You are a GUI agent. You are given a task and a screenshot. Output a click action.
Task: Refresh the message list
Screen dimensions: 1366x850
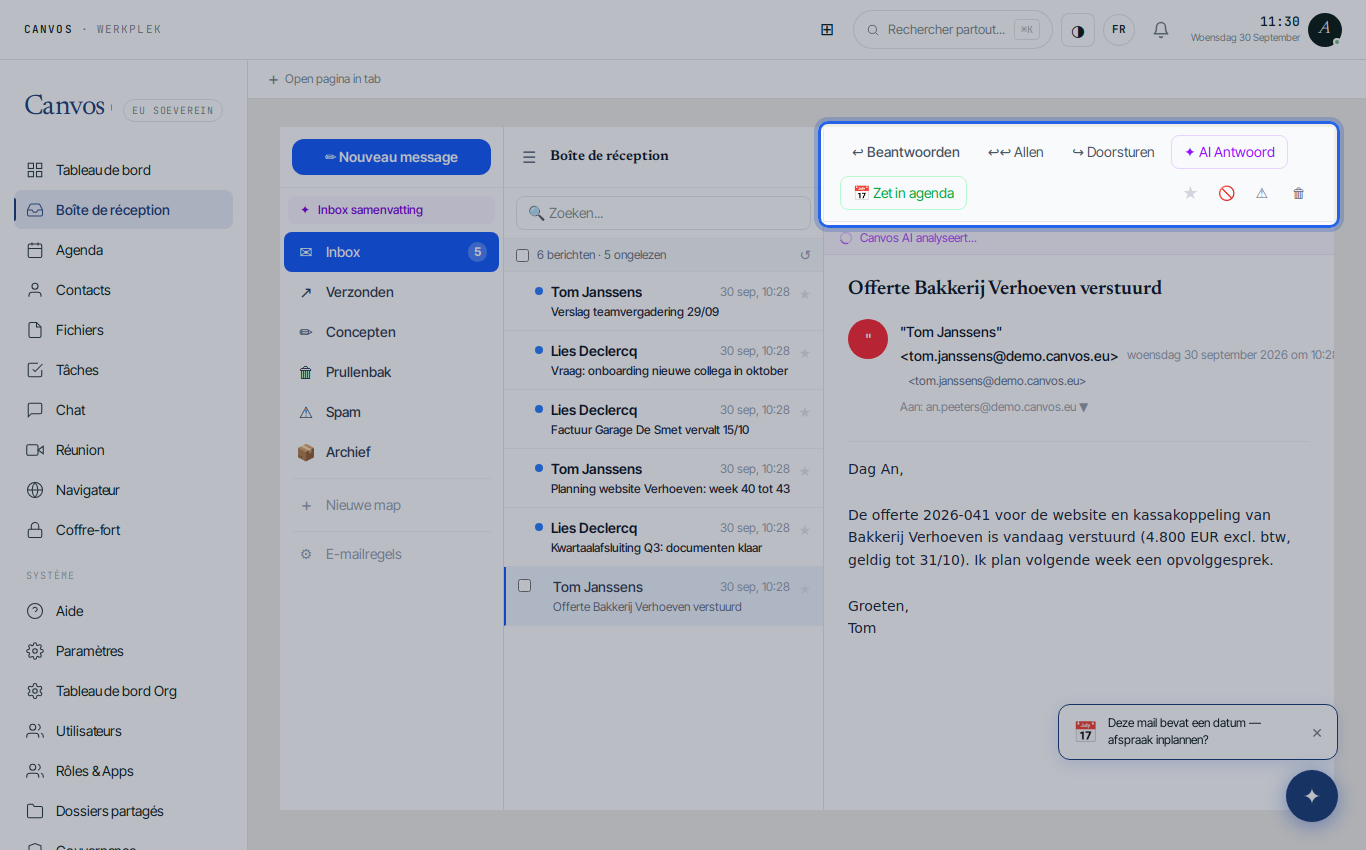point(805,255)
